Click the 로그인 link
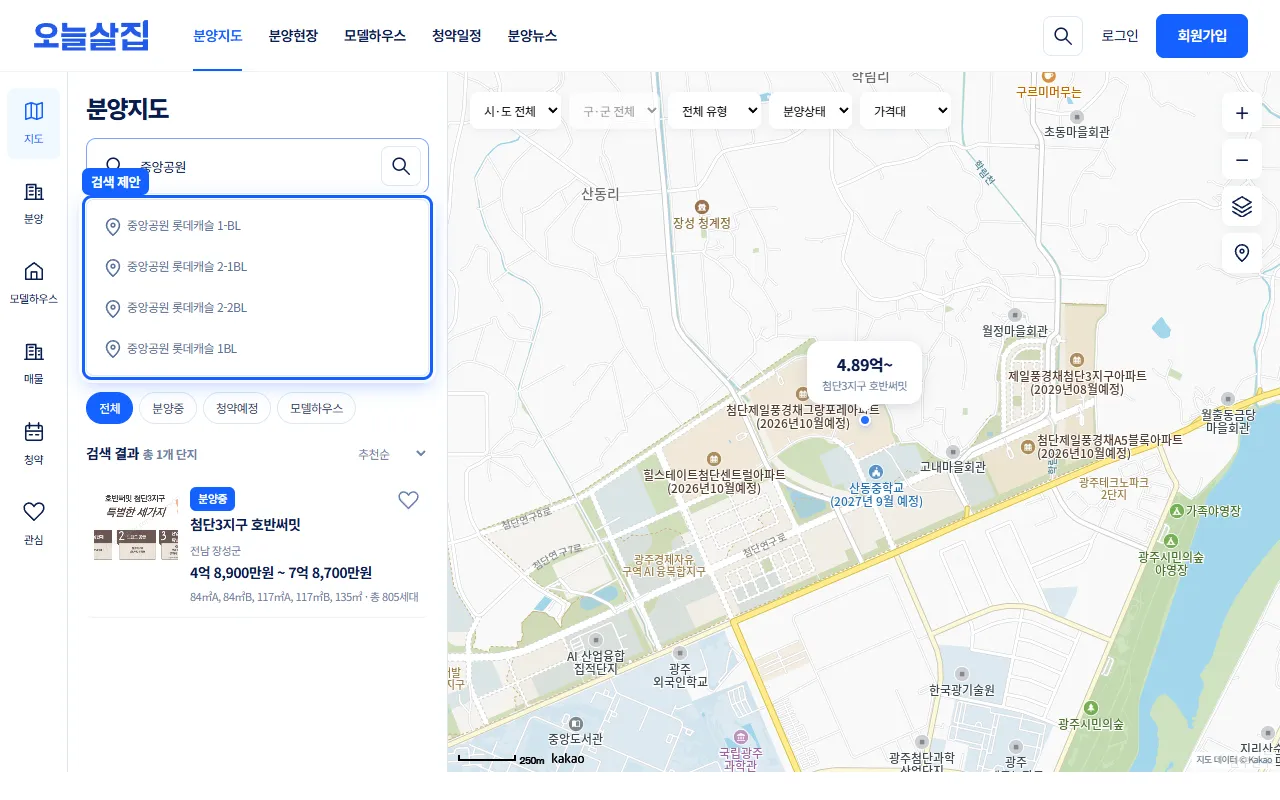Image resolution: width=1280 pixels, height=800 pixels. point(1120,36)
